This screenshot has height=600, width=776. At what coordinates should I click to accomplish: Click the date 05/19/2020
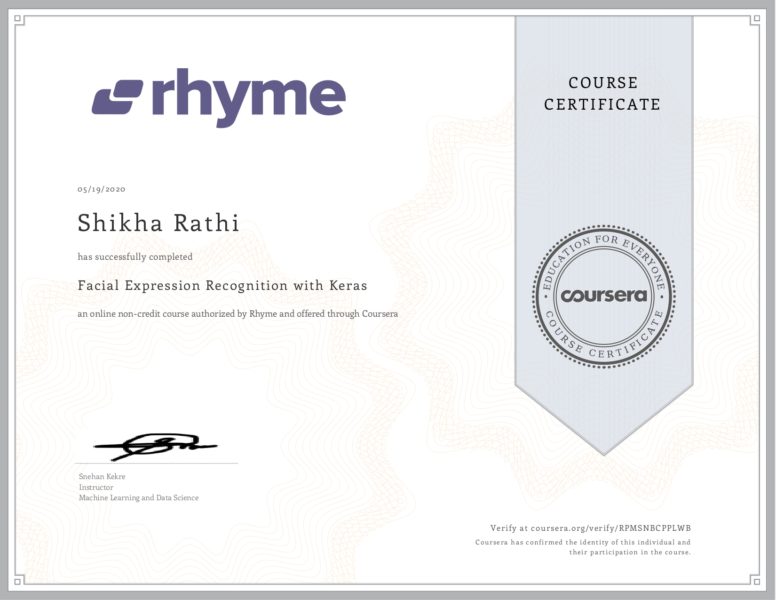coord(101,189)
